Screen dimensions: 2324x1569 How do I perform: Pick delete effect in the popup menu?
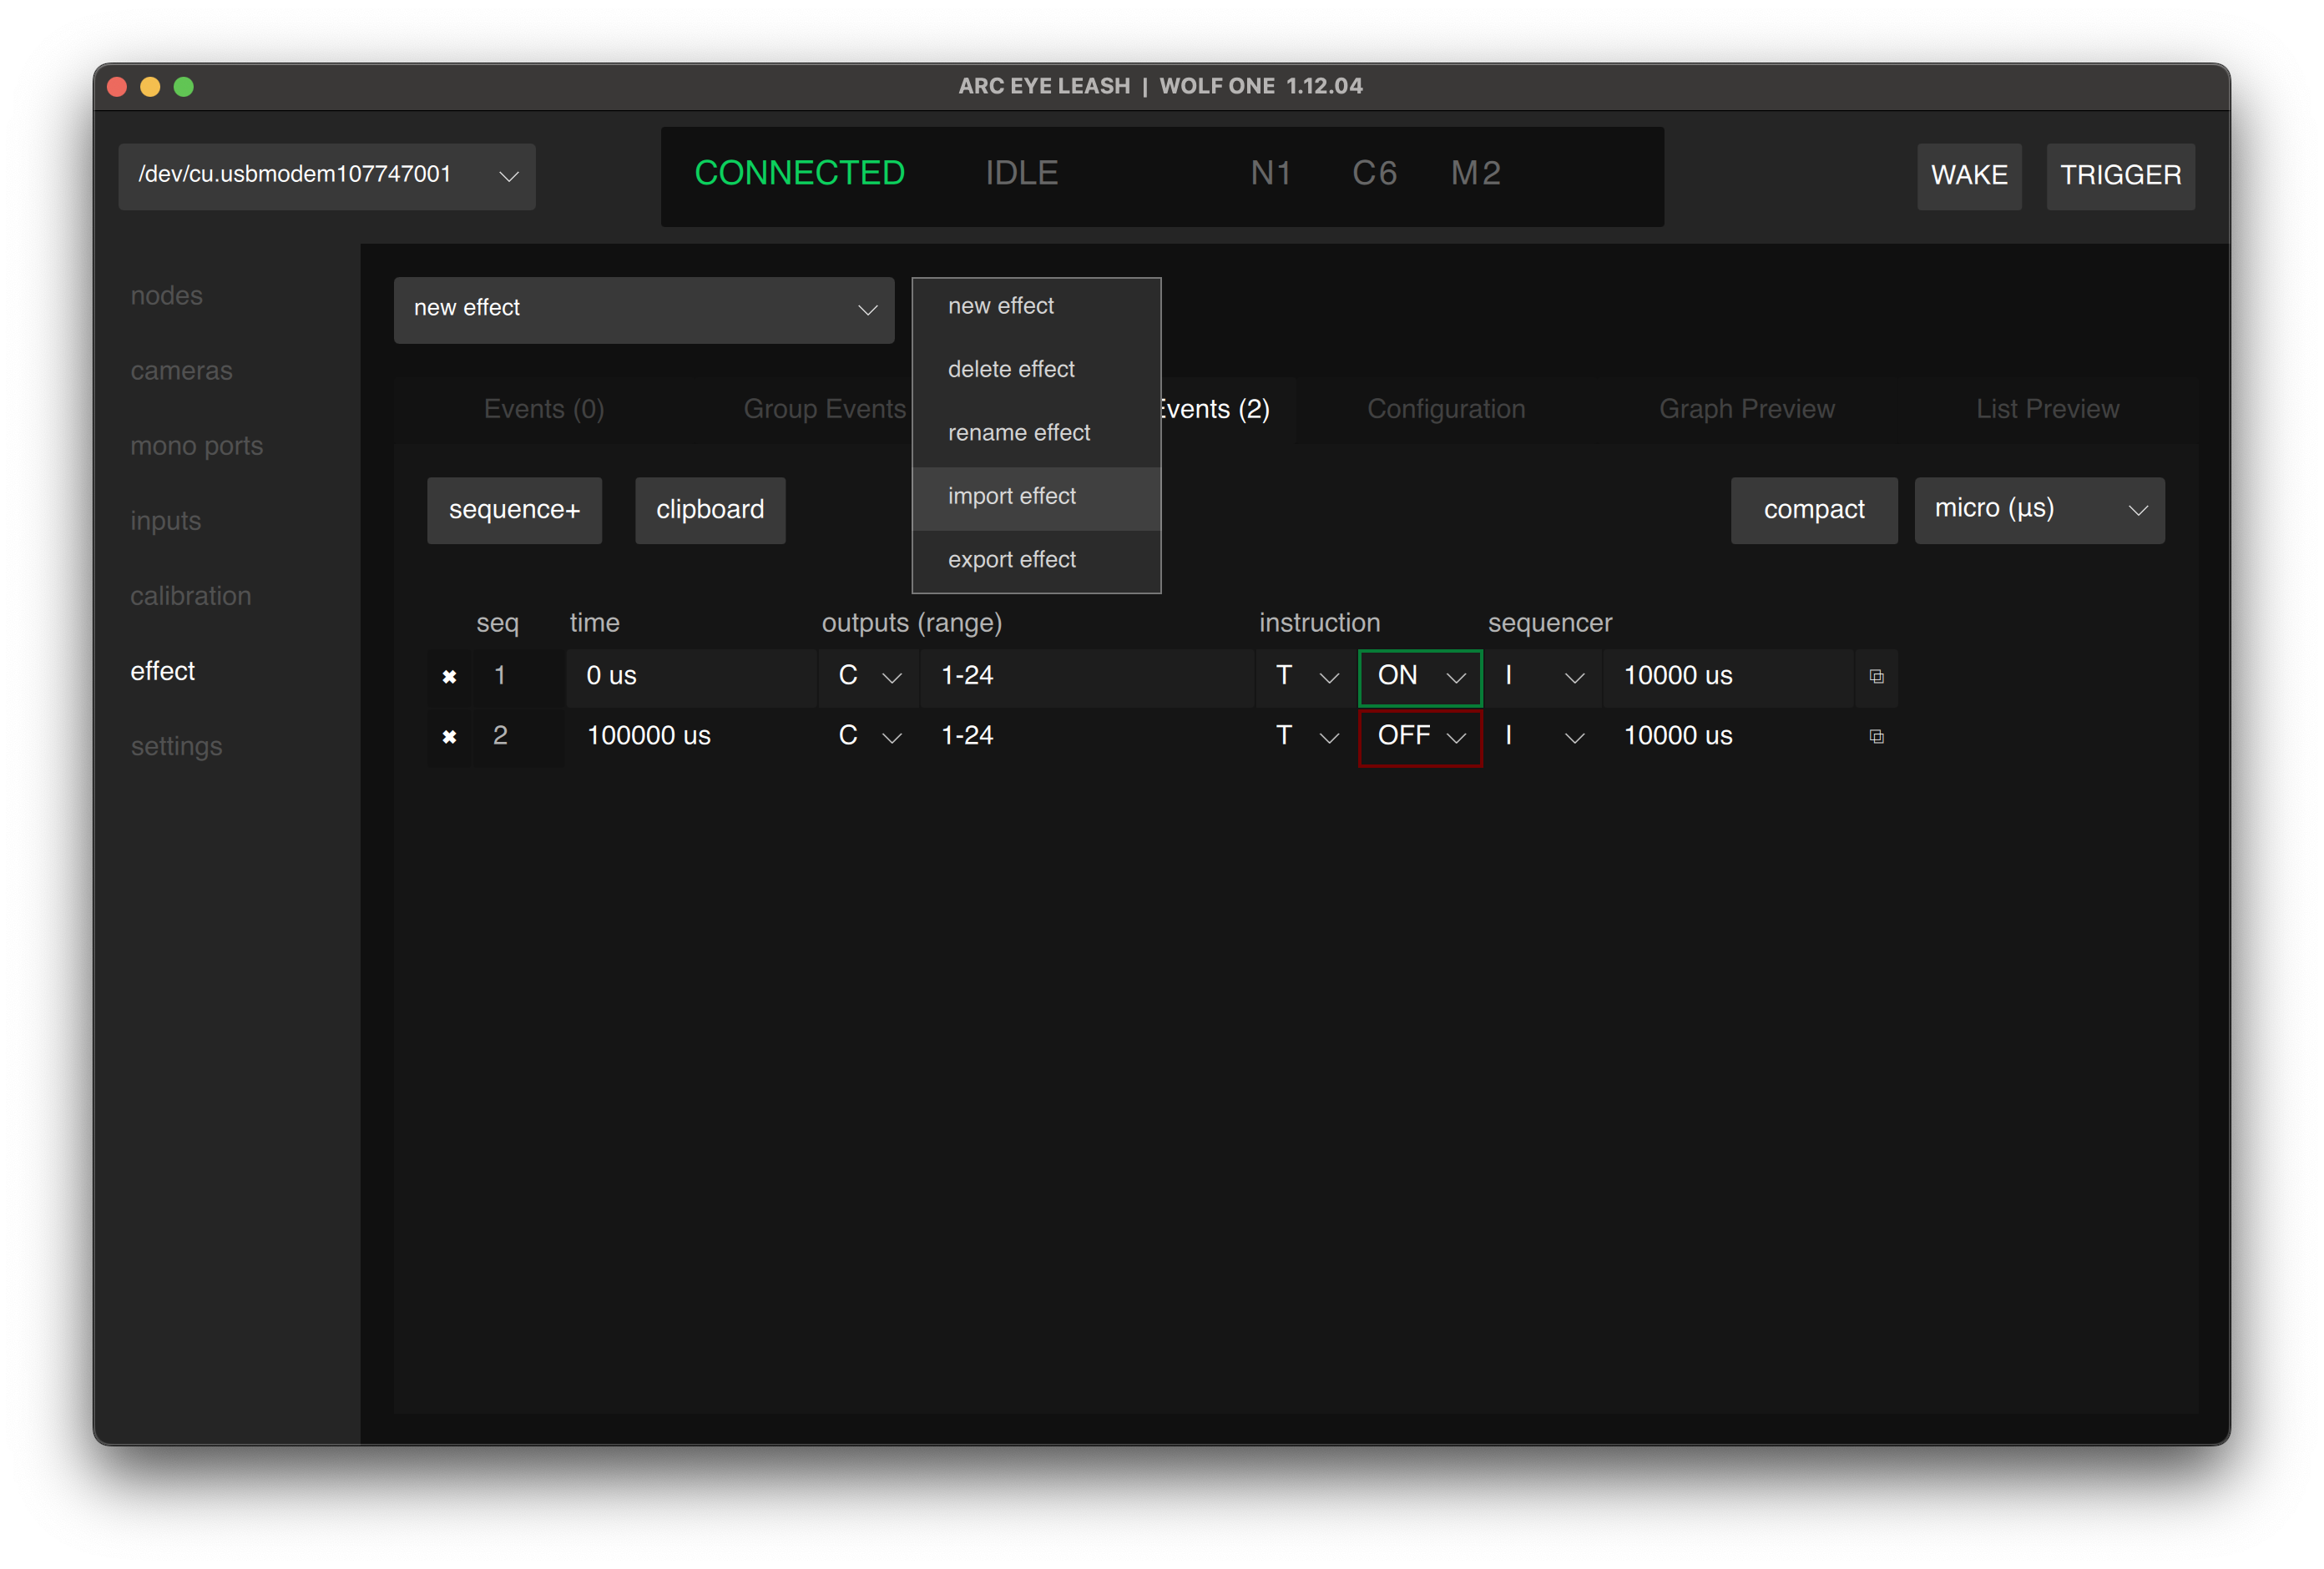1011,370
